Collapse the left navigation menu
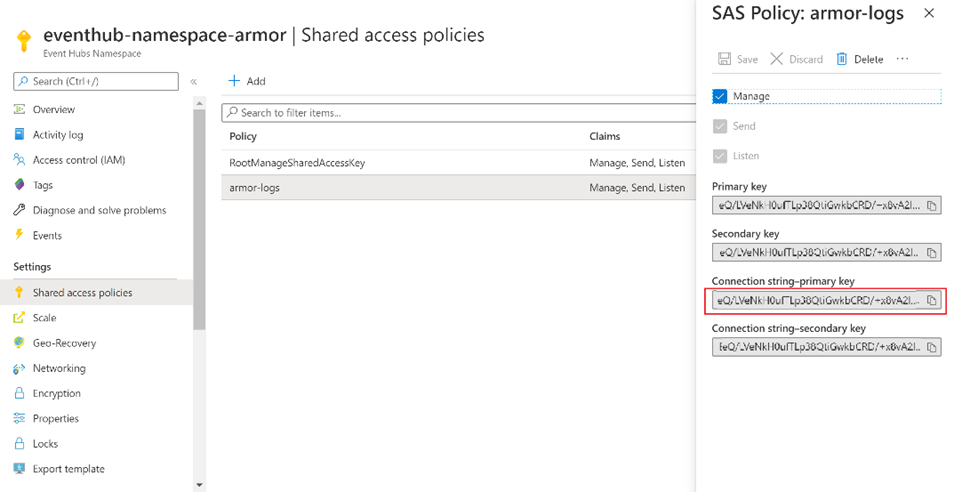The height and width of the screenshot is (492, 954). point(193,81)
